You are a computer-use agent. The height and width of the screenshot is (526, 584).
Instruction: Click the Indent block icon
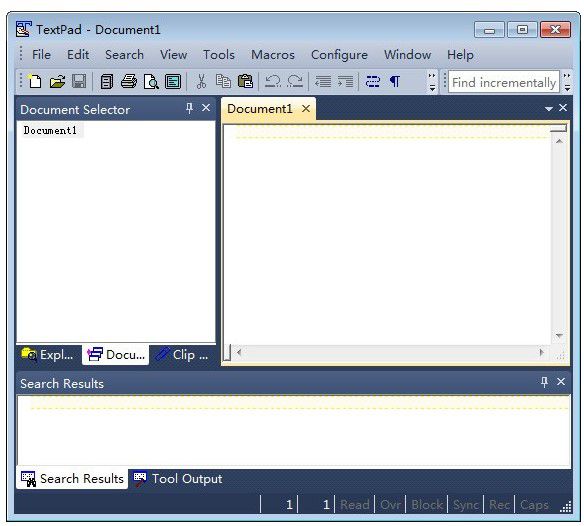(x=345, y=81)
